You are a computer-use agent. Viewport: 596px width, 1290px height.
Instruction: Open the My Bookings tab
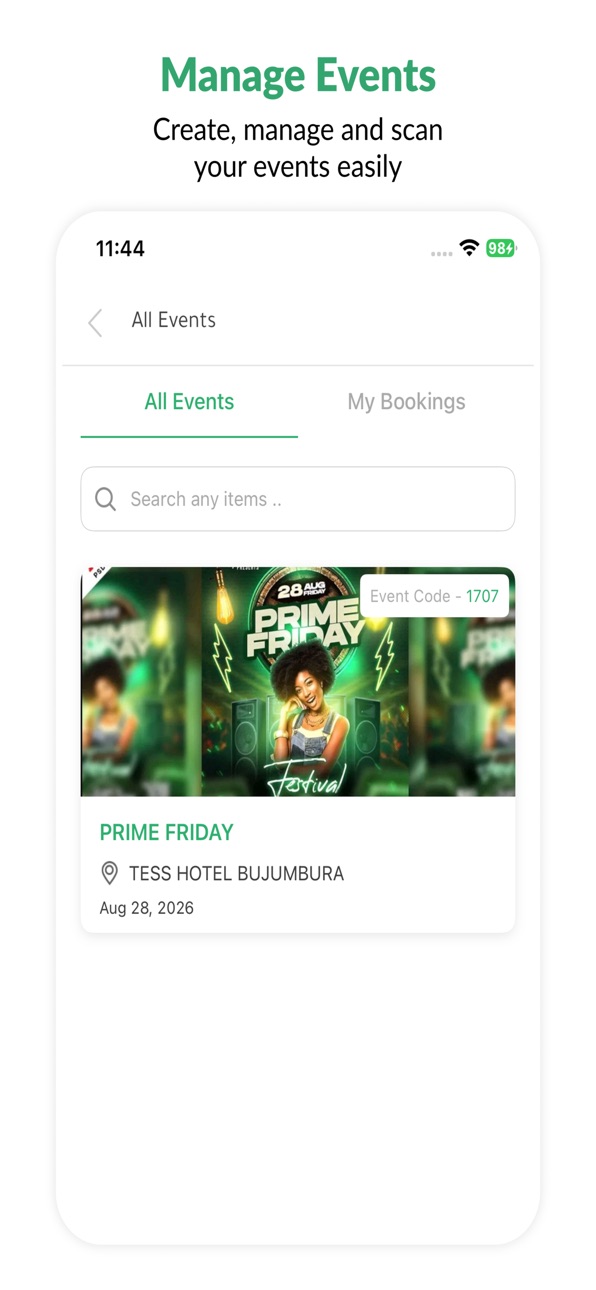pyautogui.click(x=406, y=402)
